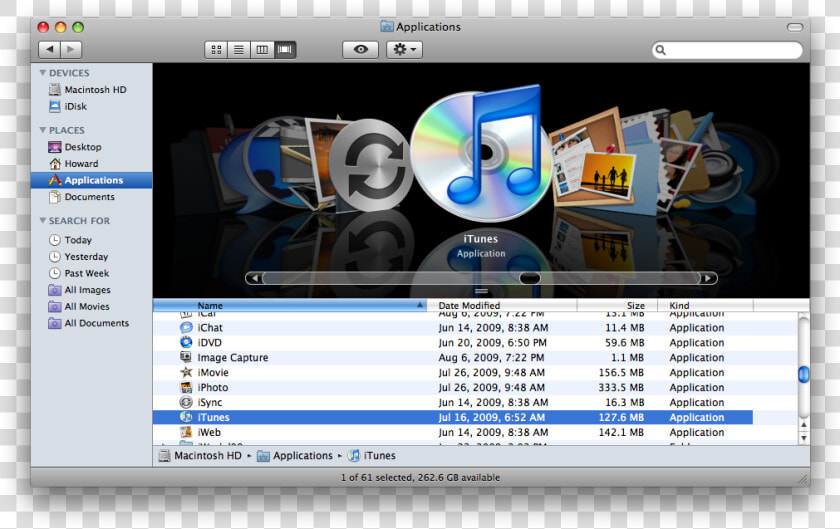Sort by Size column header

[x=617, y=306]
